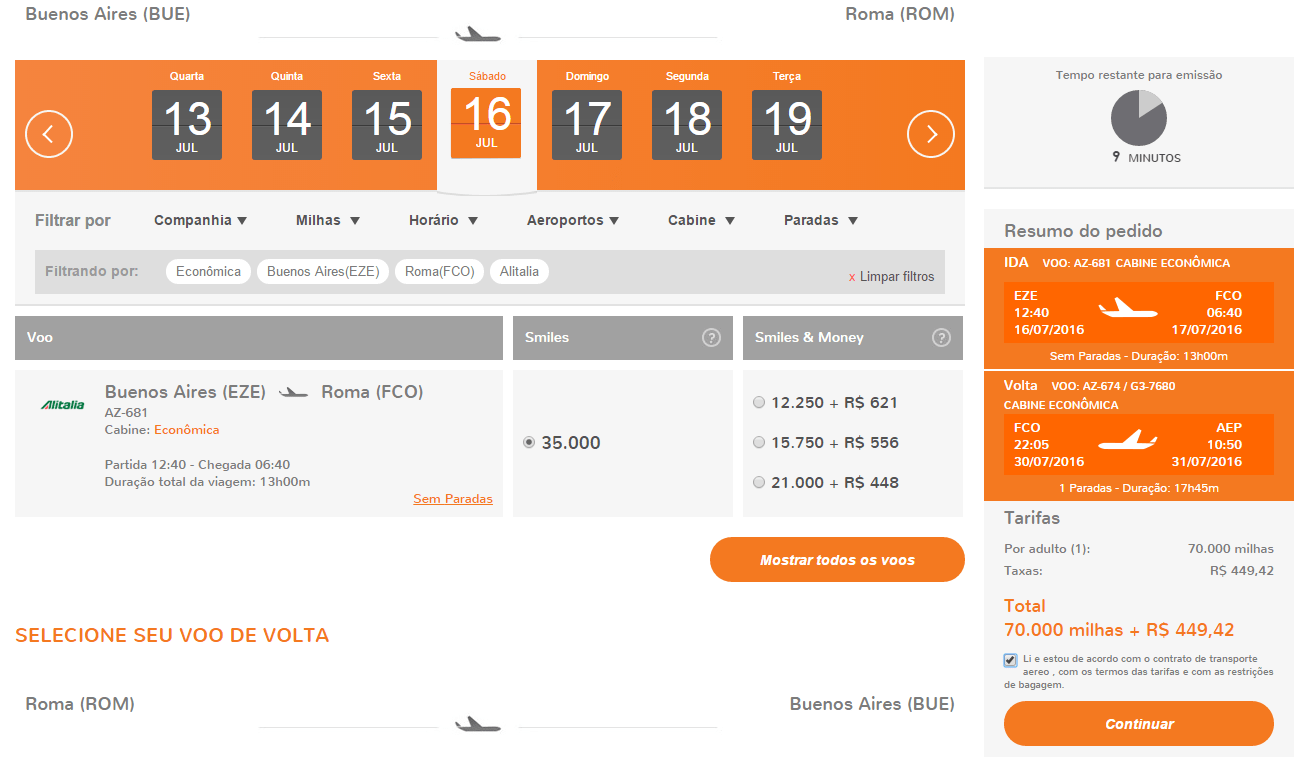Toggle the transport contract agreement checkbox
Image resolution: width=1296 pixels, height=757 pixels.
pos(1010,660)
